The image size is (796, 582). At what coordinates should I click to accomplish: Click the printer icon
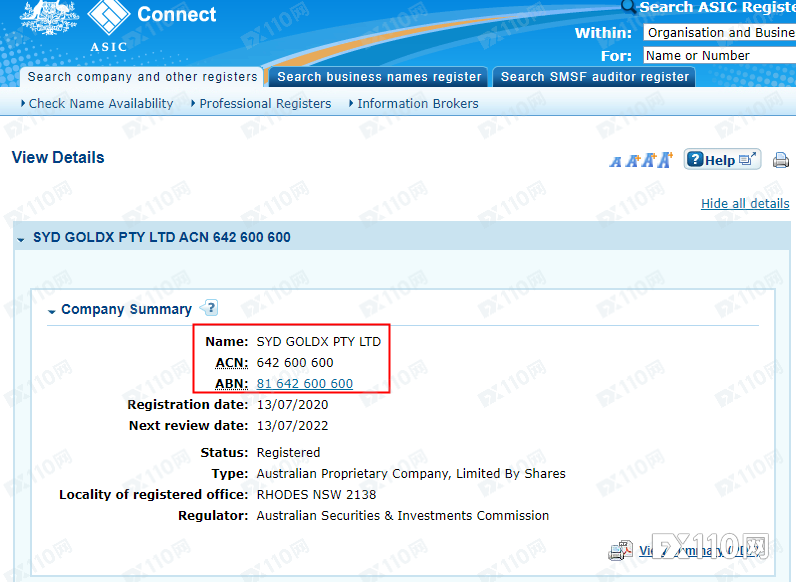tap(780, 160)
